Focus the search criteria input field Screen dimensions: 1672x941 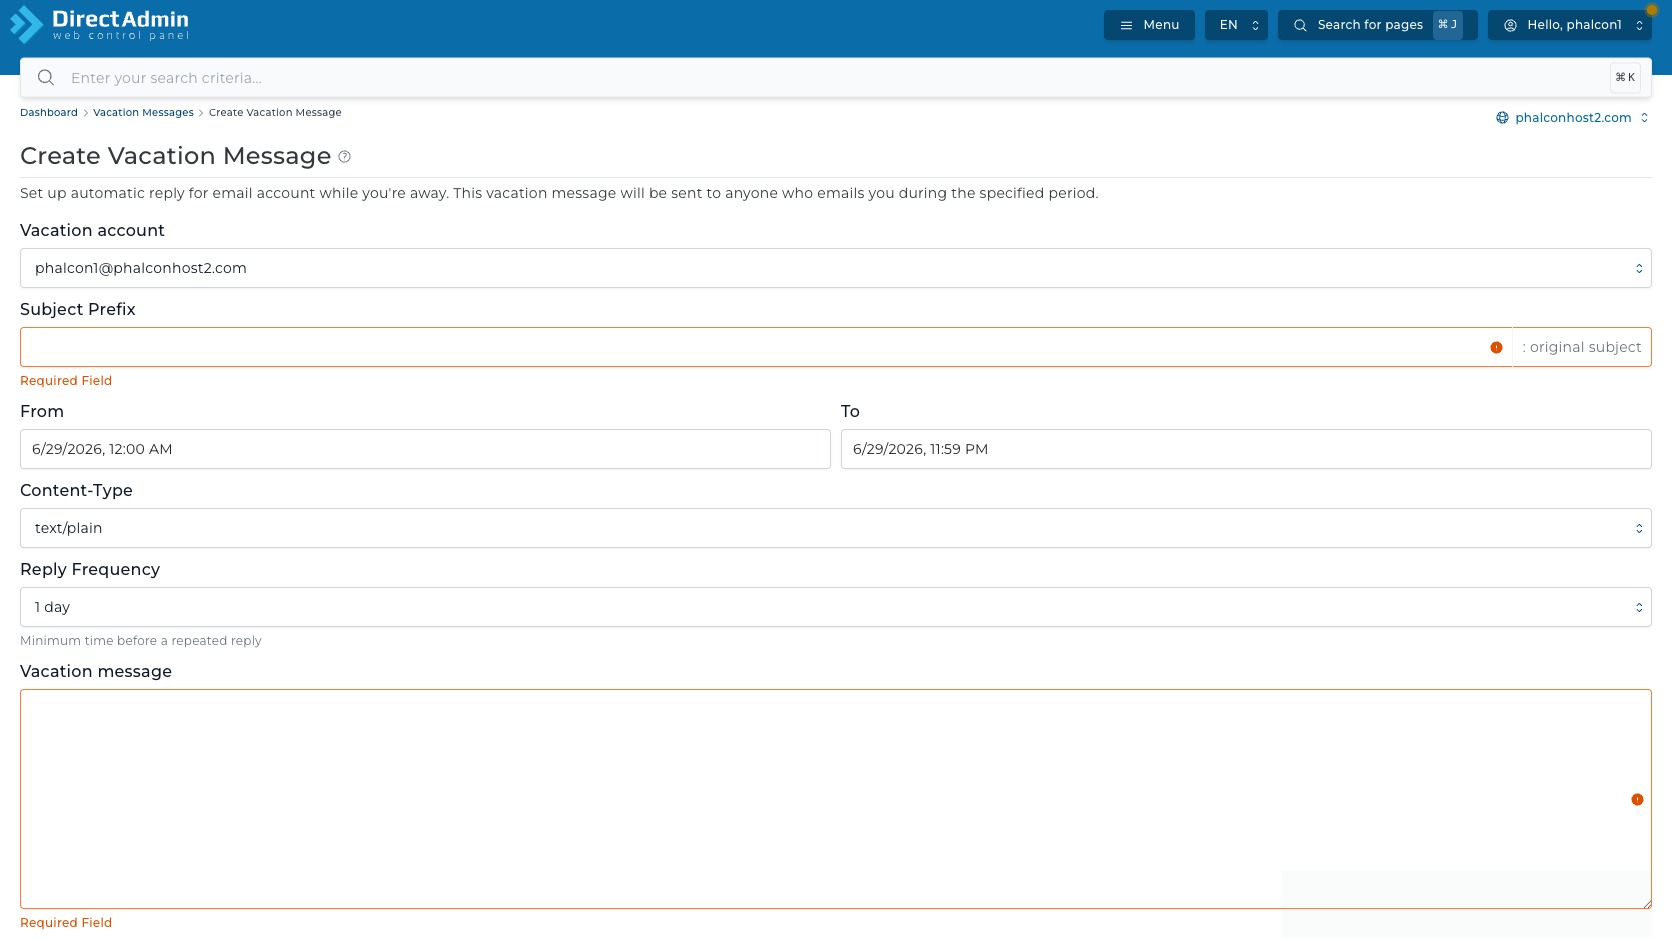pos(835,78)
